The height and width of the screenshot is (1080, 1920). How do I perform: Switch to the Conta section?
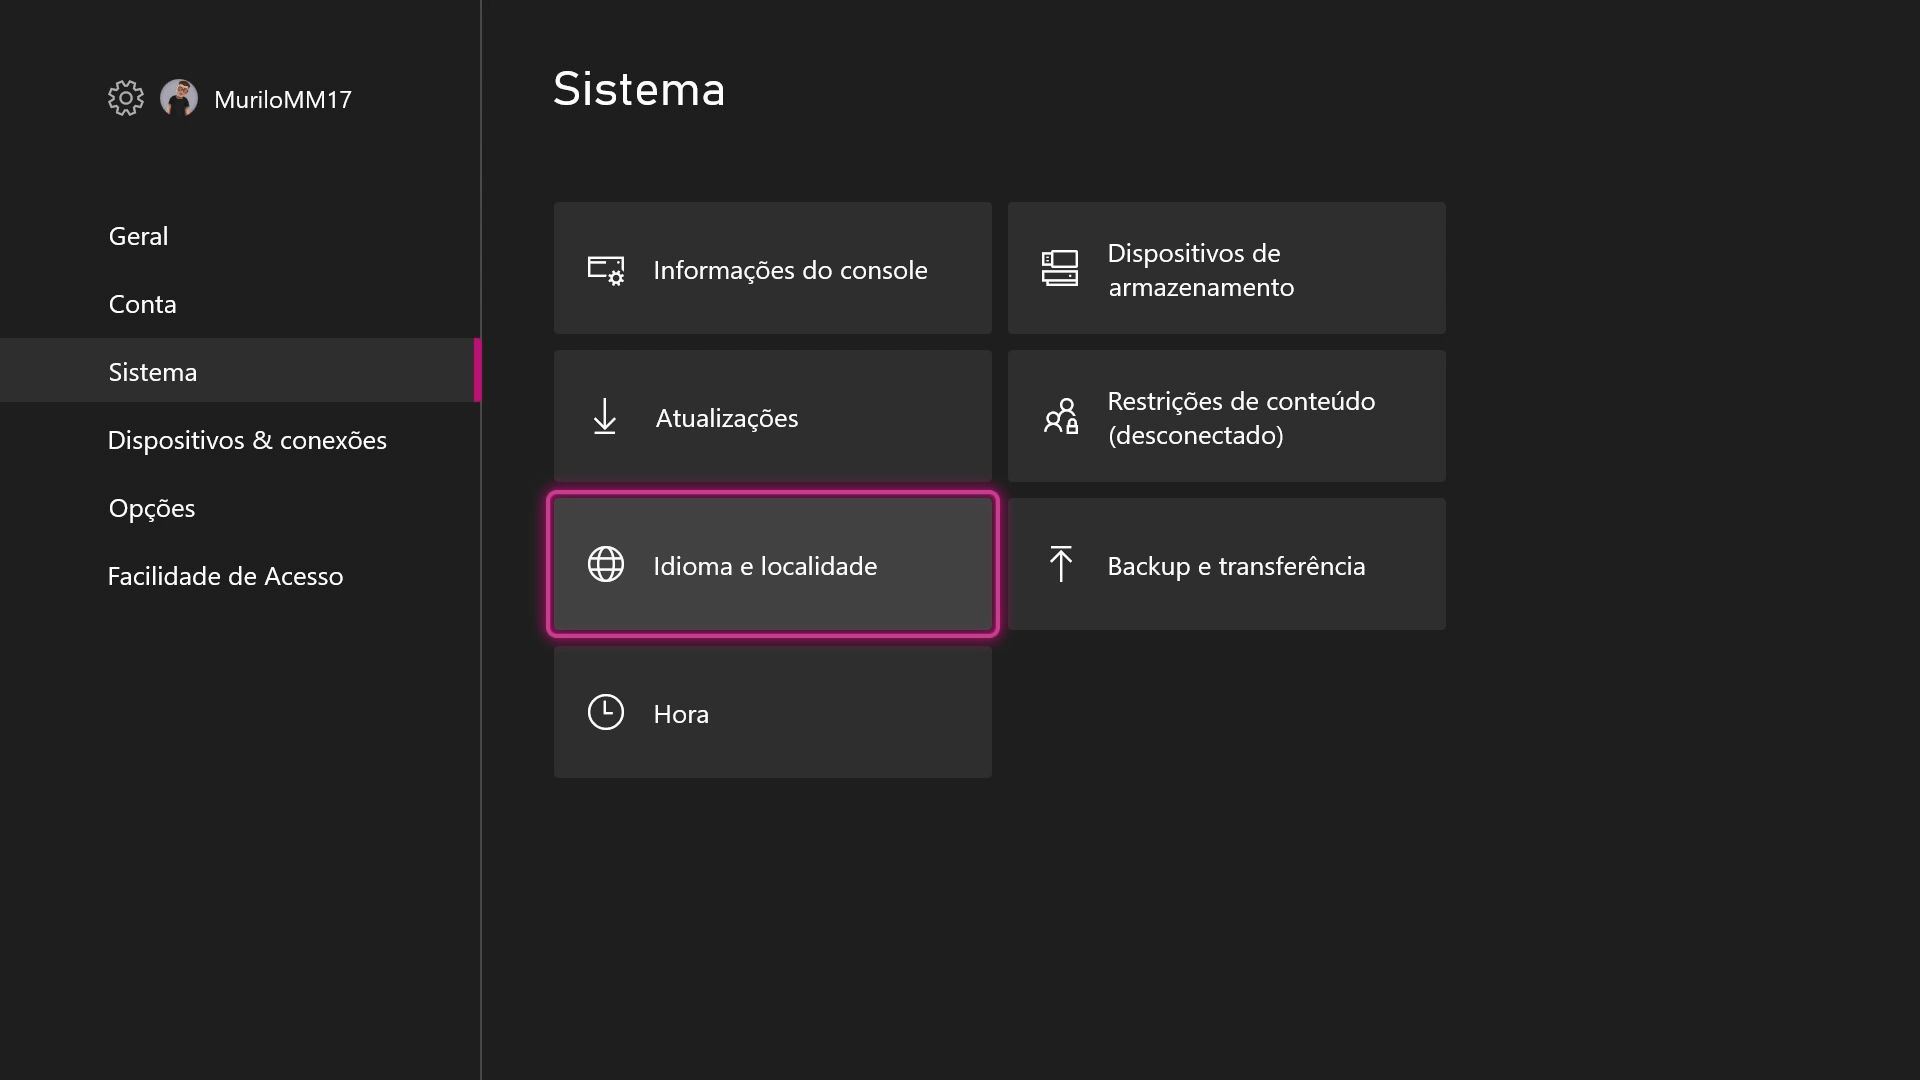coord(143,304)
